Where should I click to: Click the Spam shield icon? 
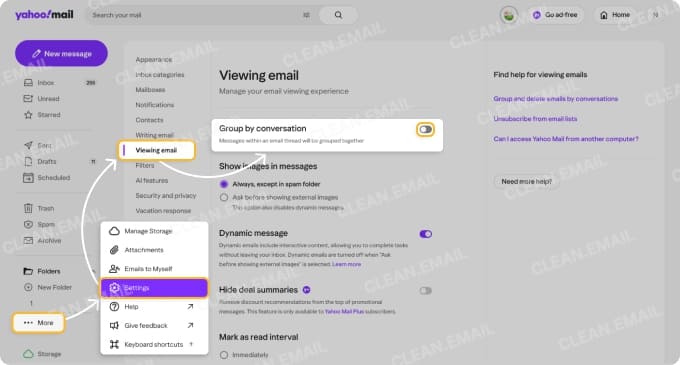tap(28, 225)
